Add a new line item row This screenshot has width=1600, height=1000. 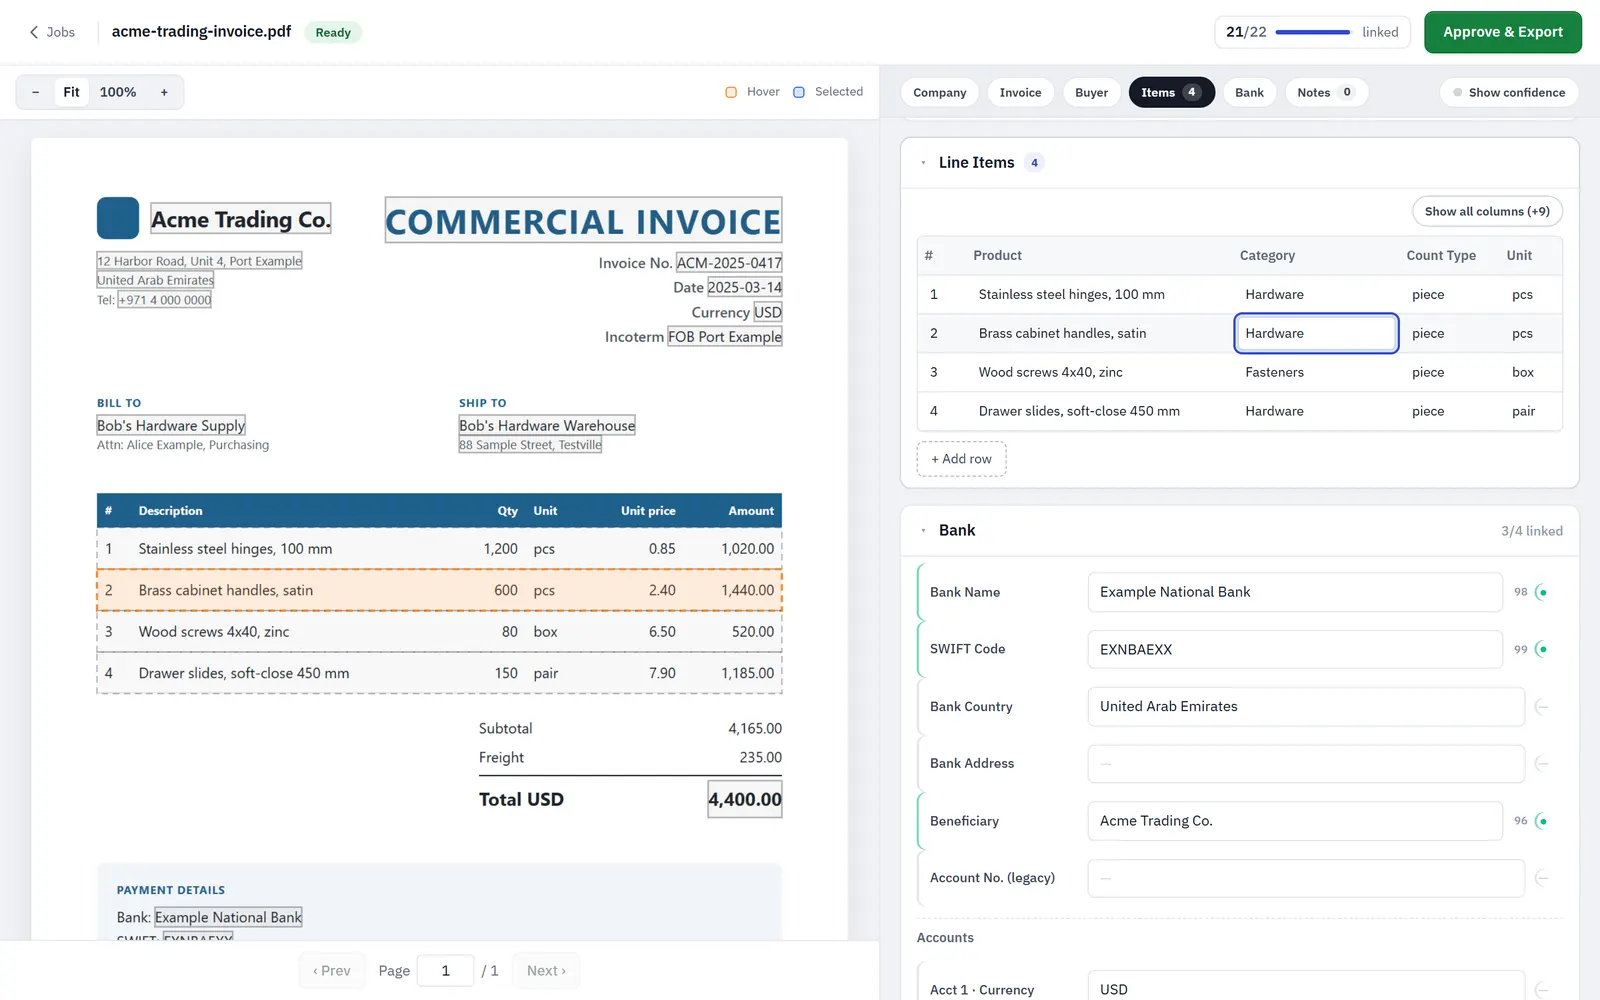click(961, 459)
